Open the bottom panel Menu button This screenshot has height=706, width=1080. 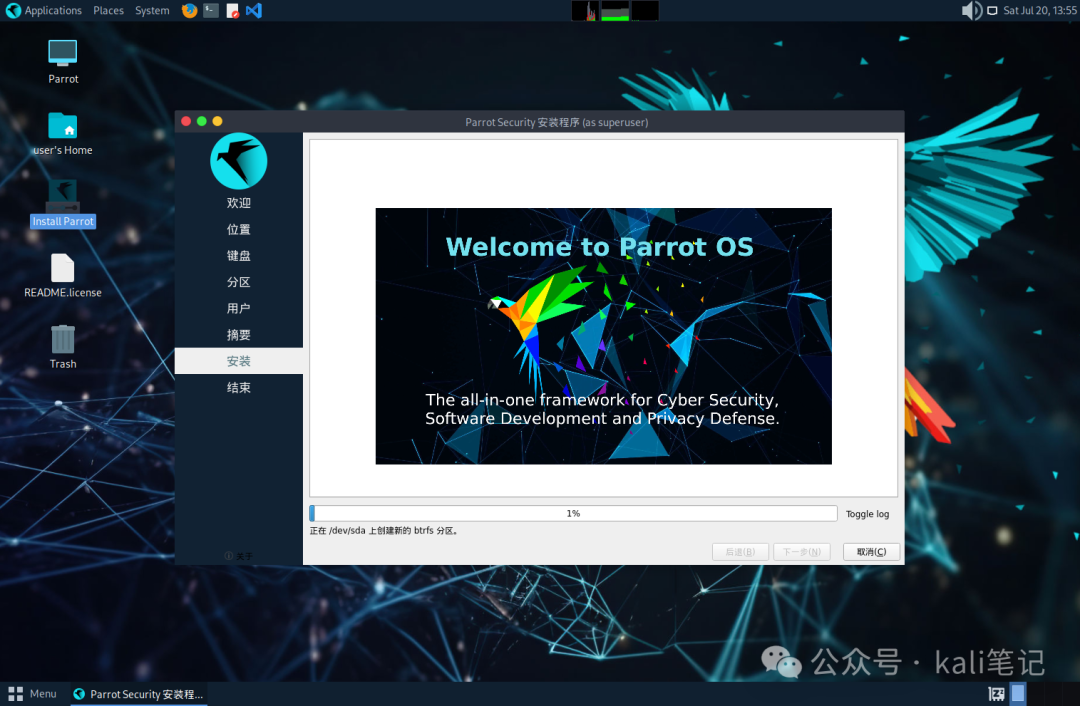(32, 694)
